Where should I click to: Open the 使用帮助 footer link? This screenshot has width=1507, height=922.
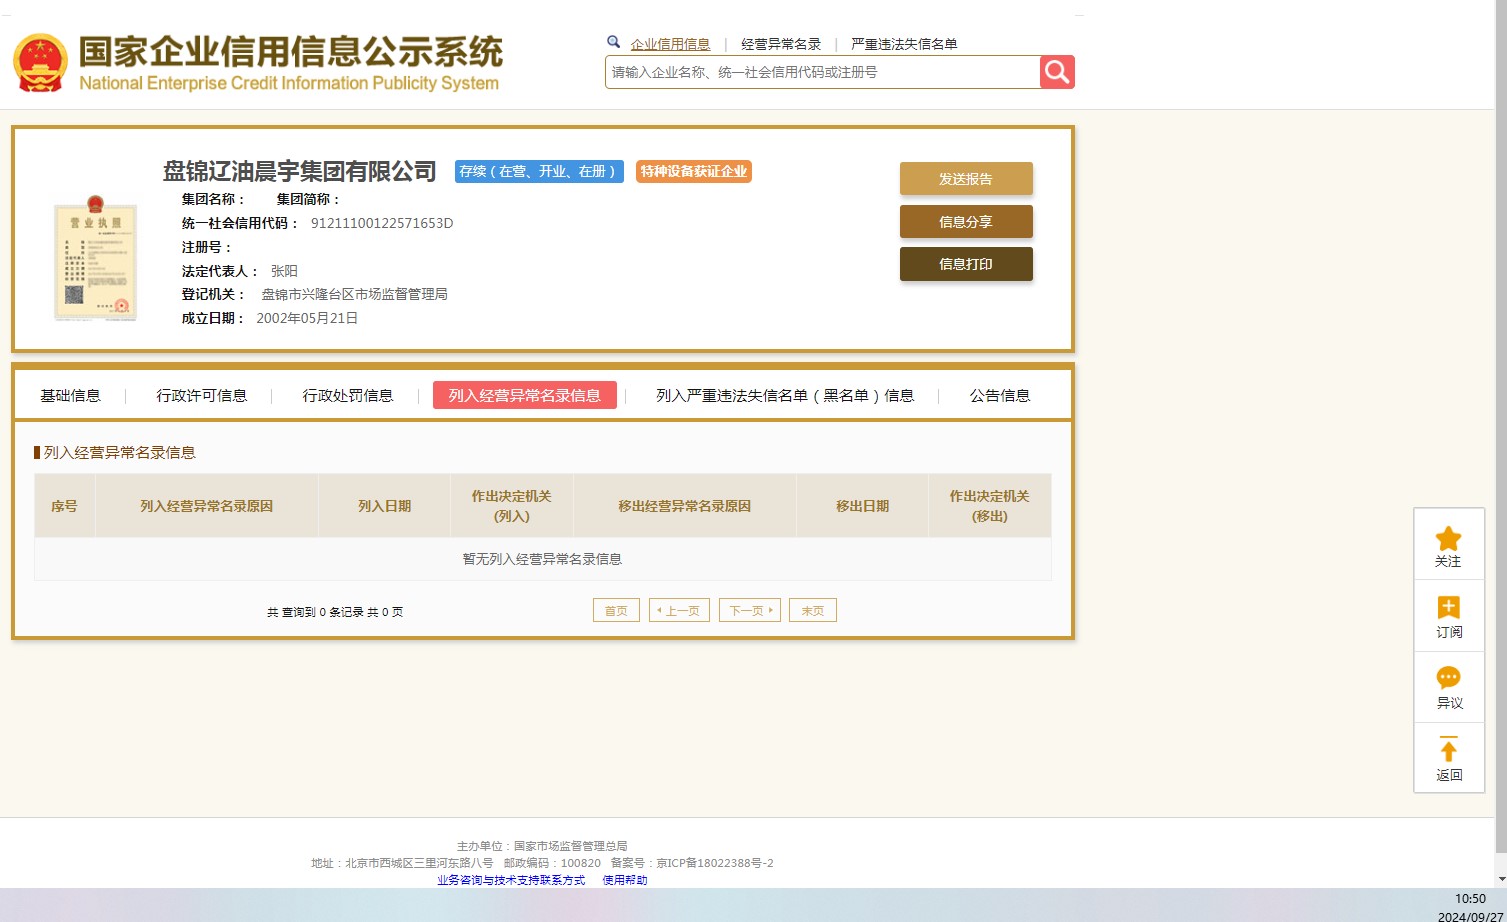point(625,880)
